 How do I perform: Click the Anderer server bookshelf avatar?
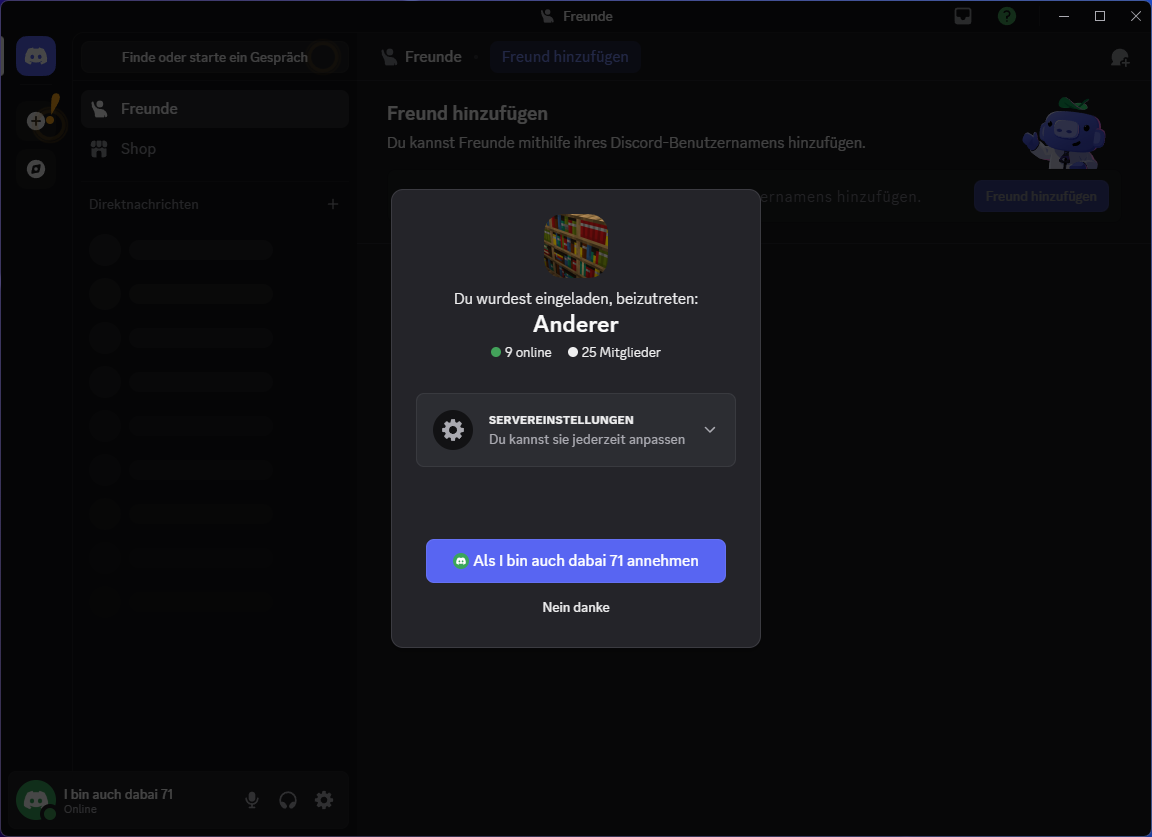point(576,245)
